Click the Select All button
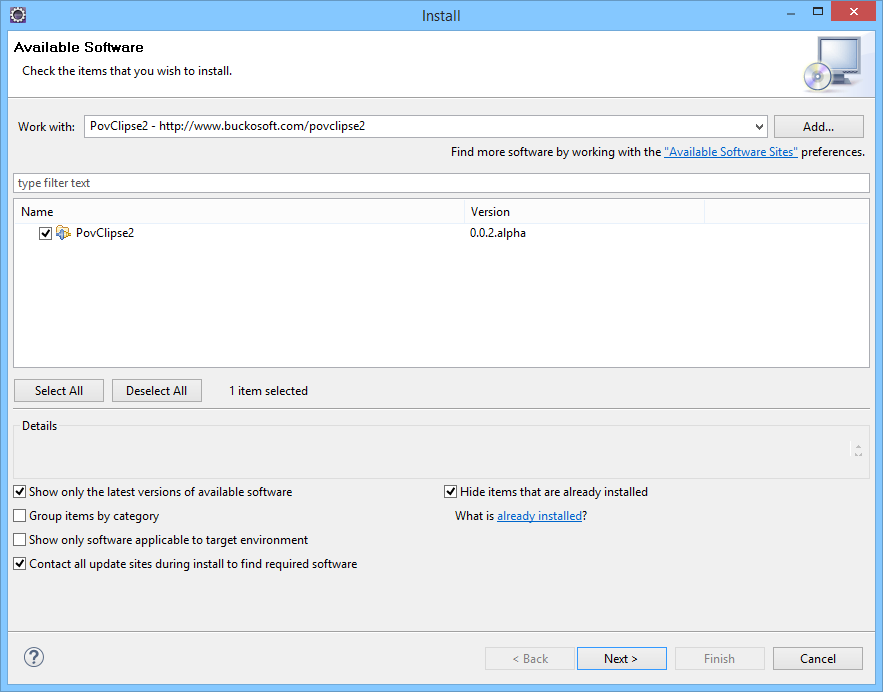The image size is (883, 692). pyautogui.click(x=59, y=391)
